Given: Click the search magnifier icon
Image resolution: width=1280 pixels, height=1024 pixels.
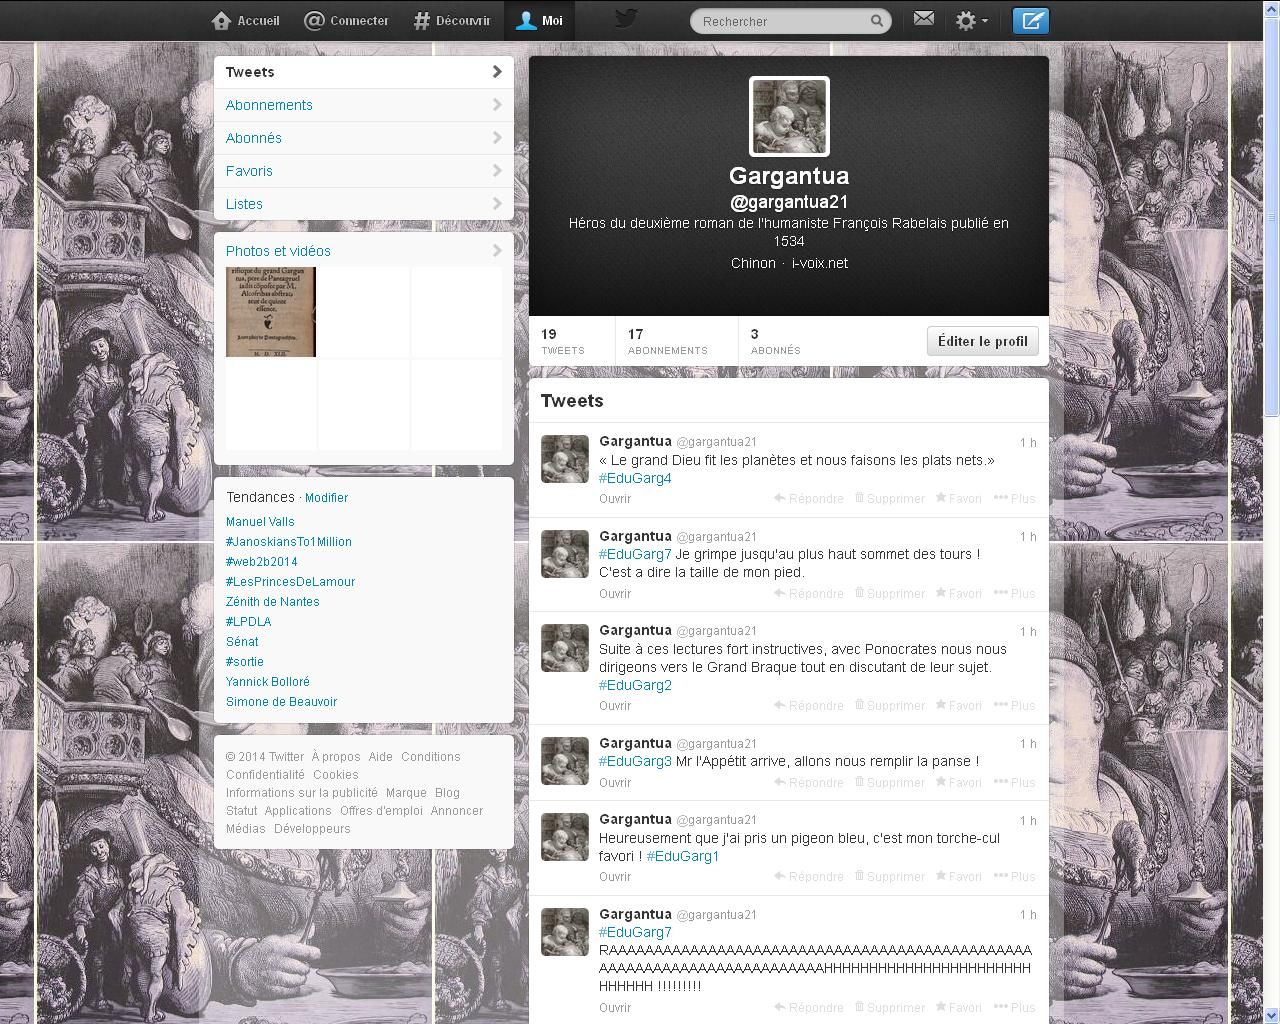Looking at the screenshot, I should [x=876, y=21].
